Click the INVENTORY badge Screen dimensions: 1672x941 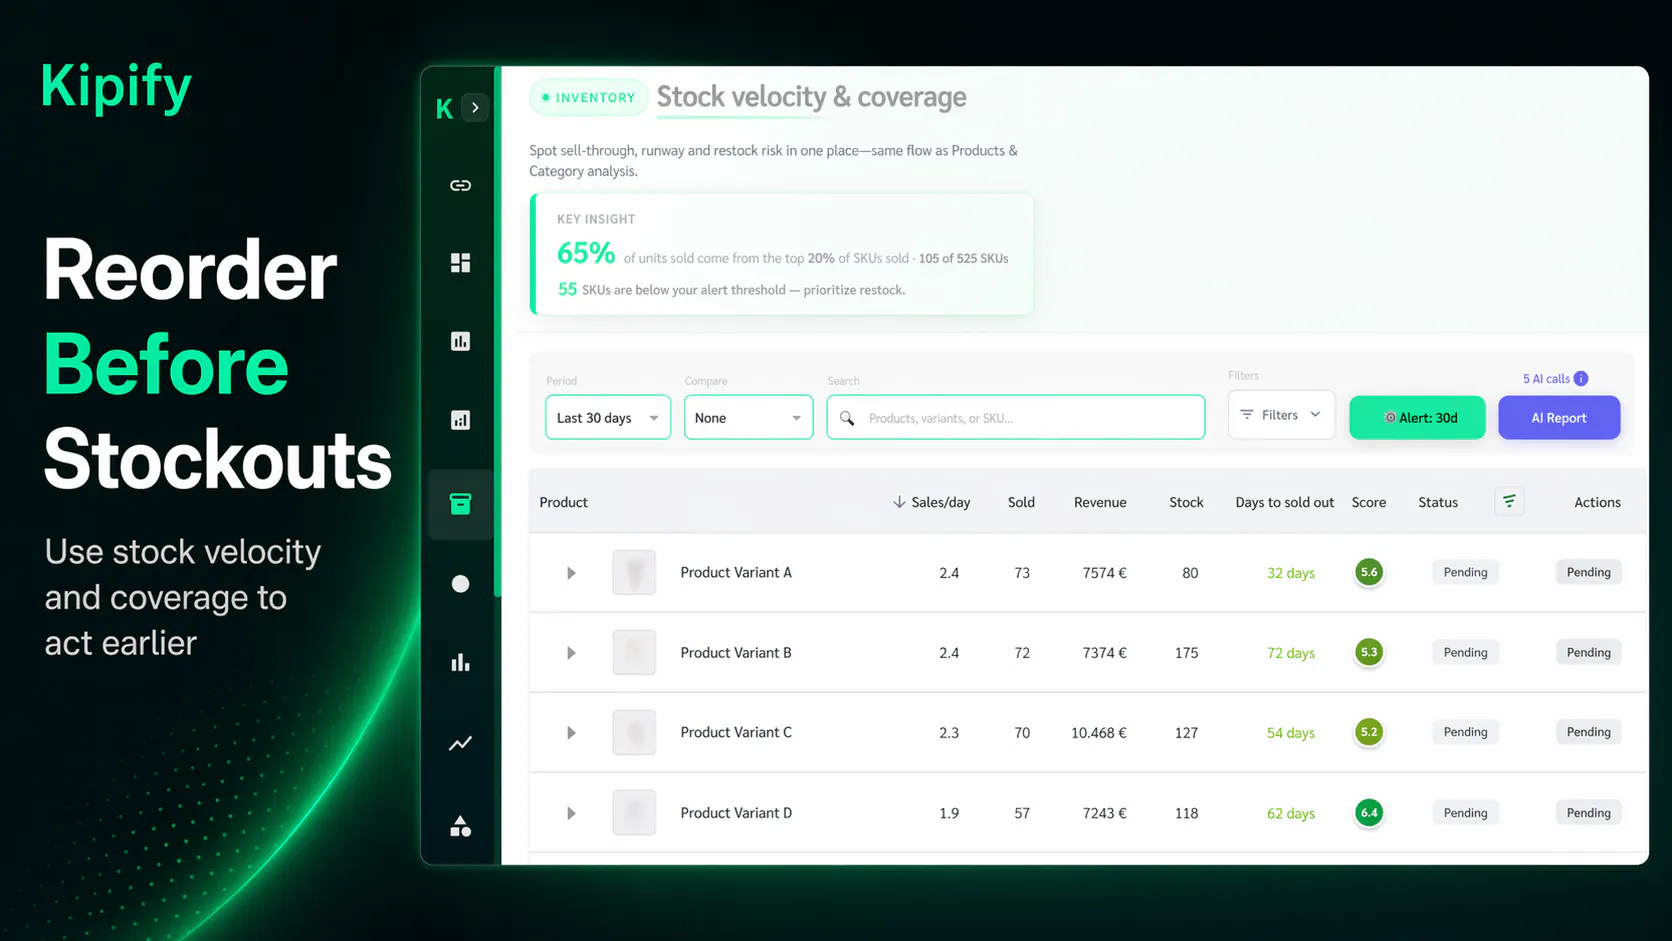pos(588,98)
